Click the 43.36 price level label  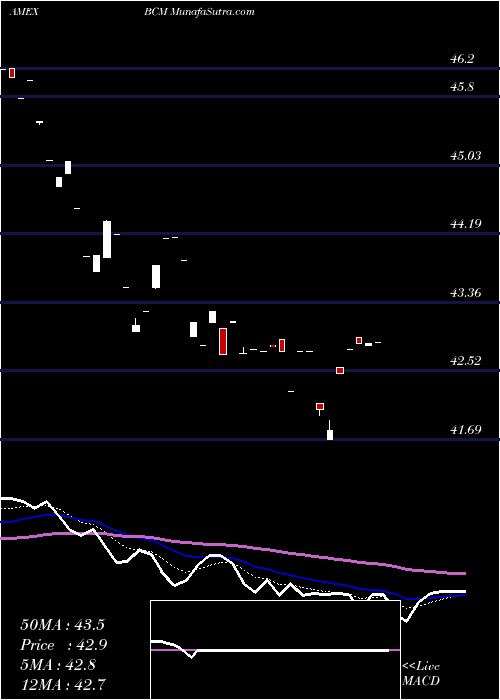(465, 293)
